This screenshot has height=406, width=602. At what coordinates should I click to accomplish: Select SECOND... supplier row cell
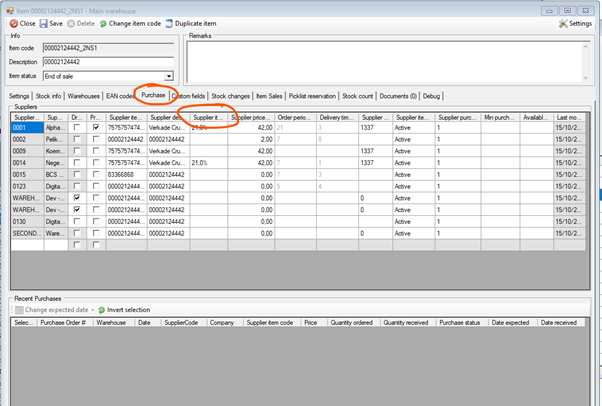coord(27,233)
